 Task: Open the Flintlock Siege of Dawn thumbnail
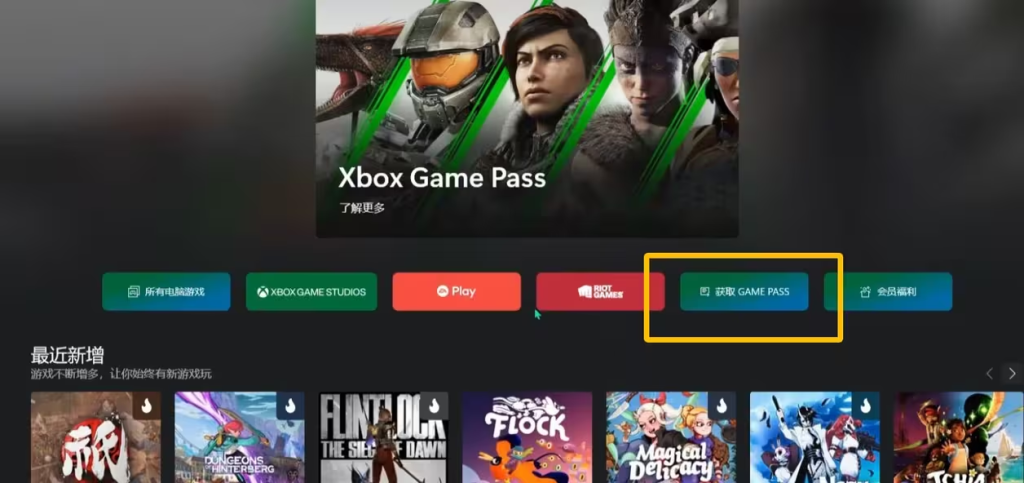383,437
